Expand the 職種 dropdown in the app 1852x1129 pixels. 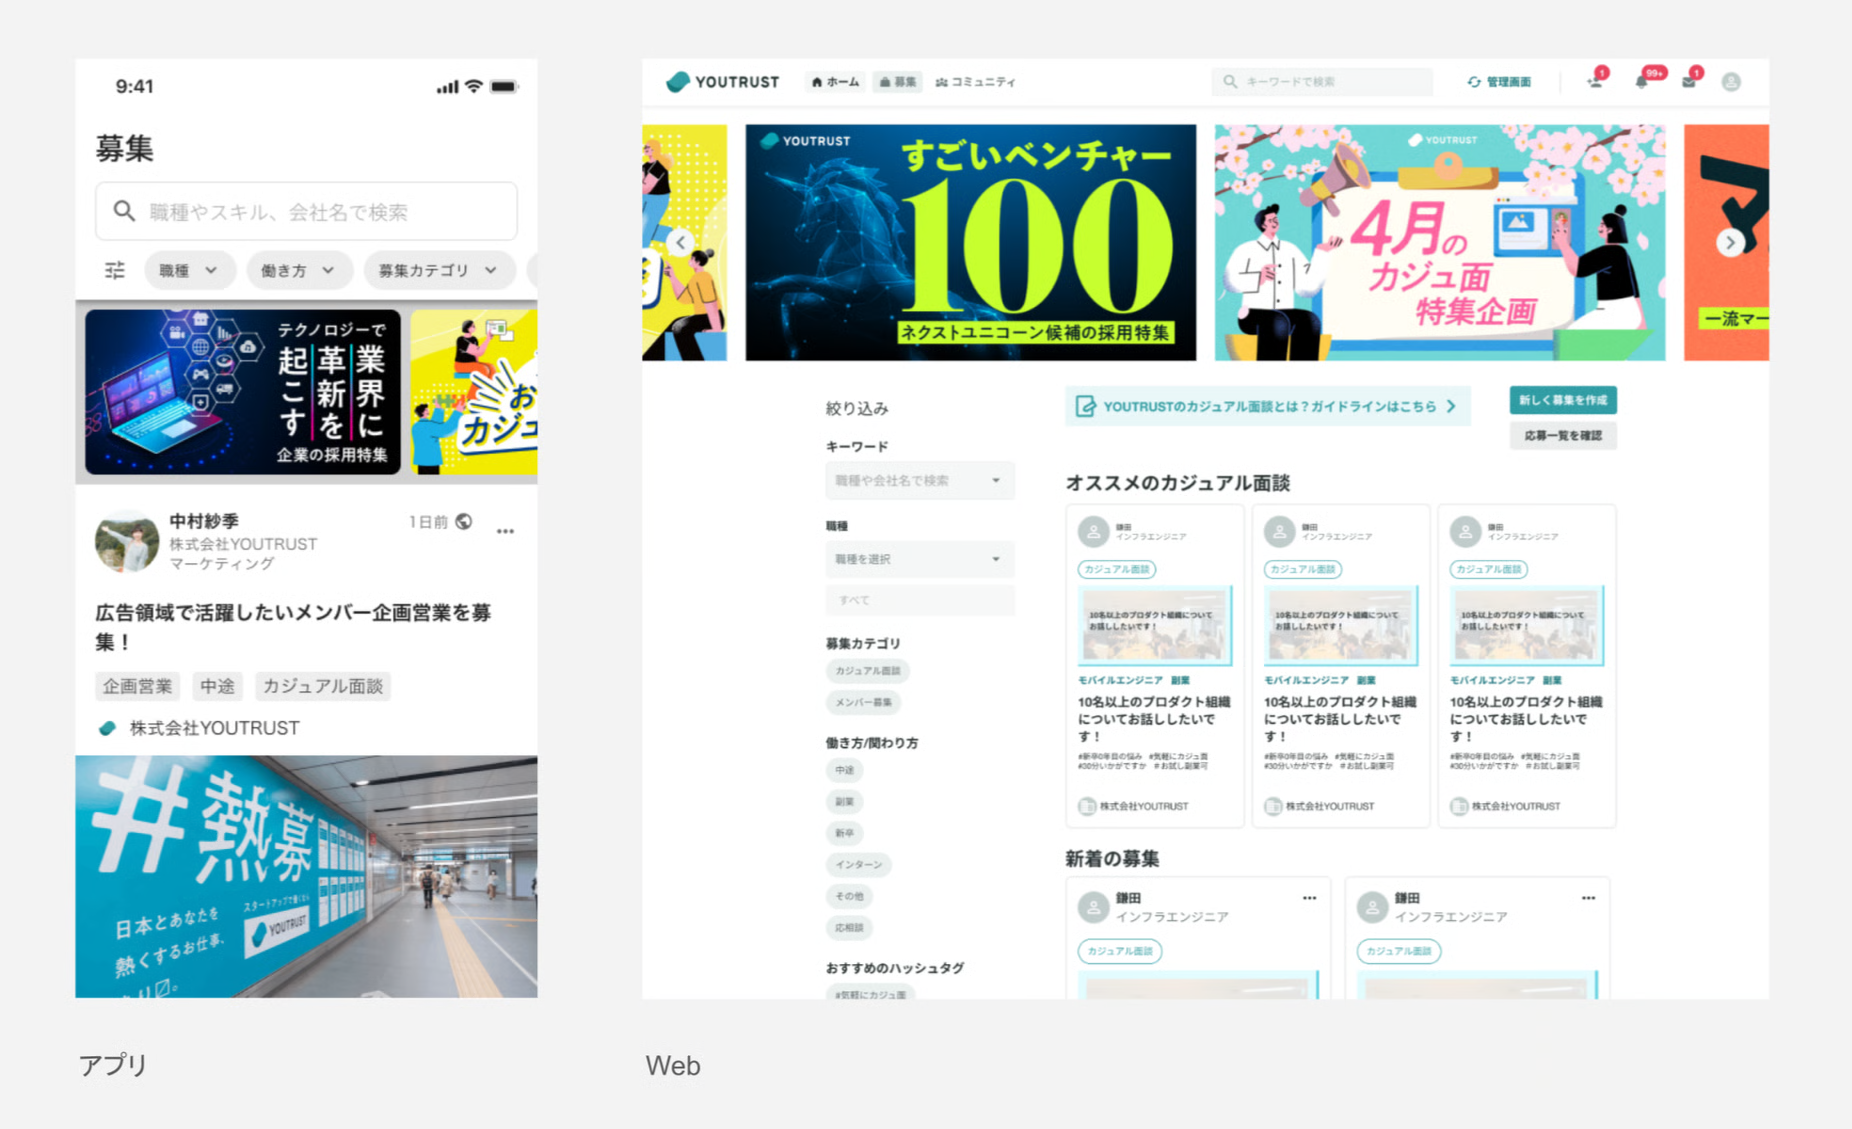(189, 270)
